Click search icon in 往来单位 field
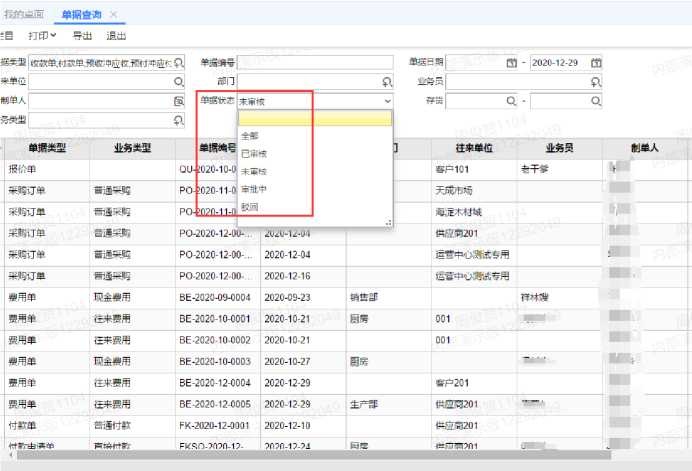 point(178,82)
